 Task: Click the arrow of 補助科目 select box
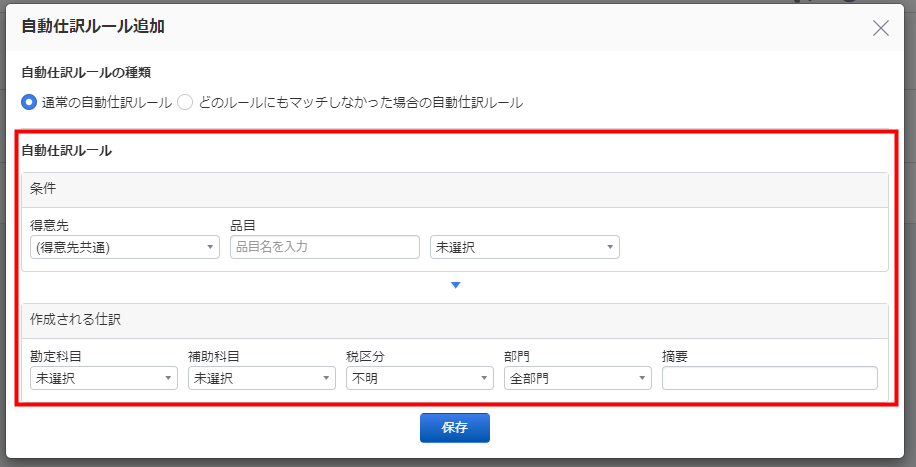click(x=326, y=378)
